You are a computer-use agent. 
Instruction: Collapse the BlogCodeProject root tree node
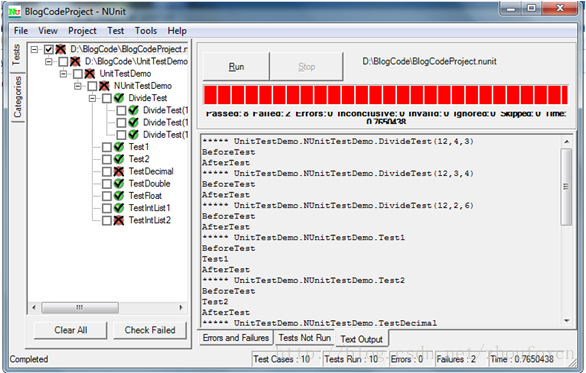pos(34,49)
